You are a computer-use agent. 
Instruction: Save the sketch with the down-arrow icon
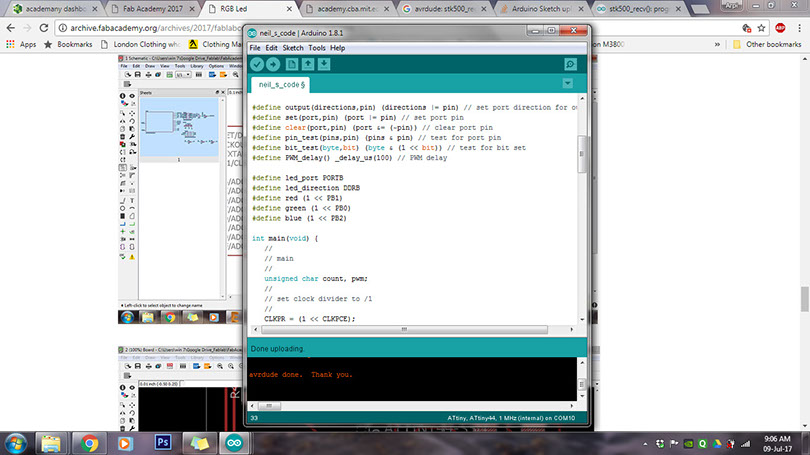point(324,64)
